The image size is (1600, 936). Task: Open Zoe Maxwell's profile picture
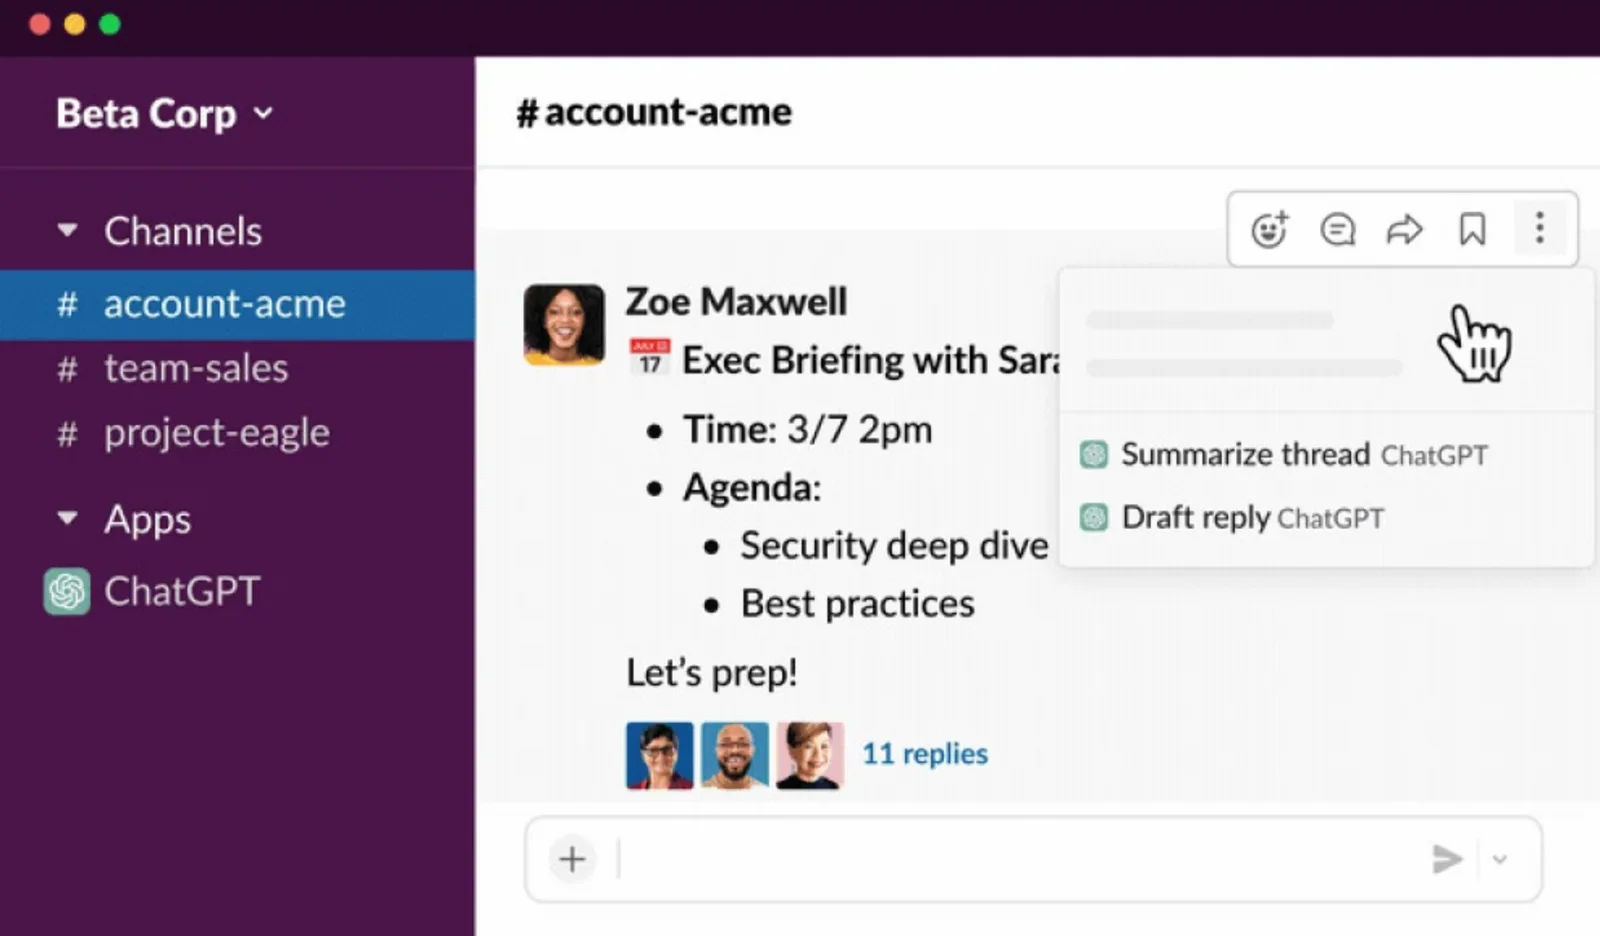pyautogui.click(x=564, y=324)
